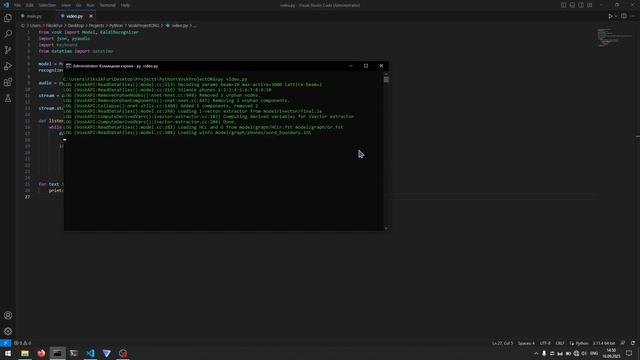The height and width of the screenshot is (360, 640).
Task: Open the taskbar clock and date
Action: pos(611,353)
